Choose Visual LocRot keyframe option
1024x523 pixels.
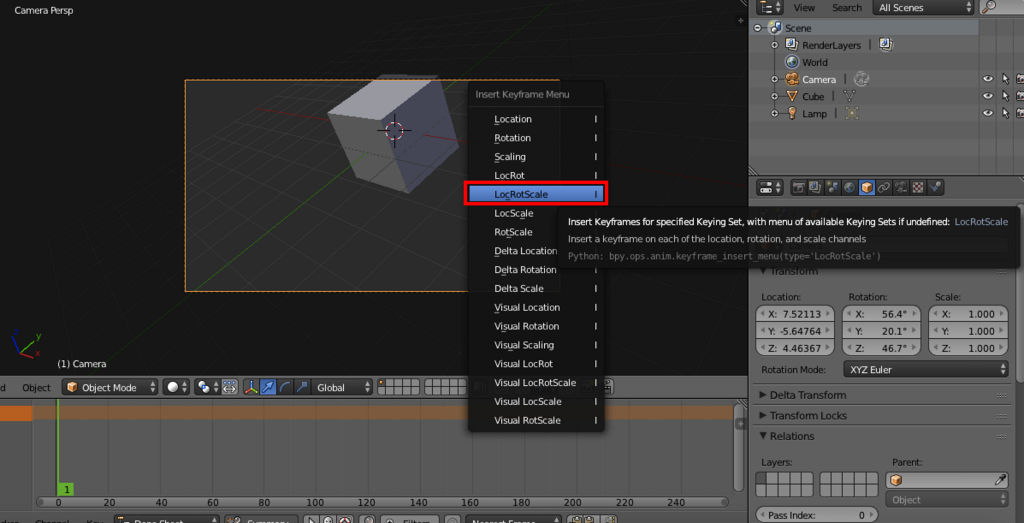[x=536, y=364]
